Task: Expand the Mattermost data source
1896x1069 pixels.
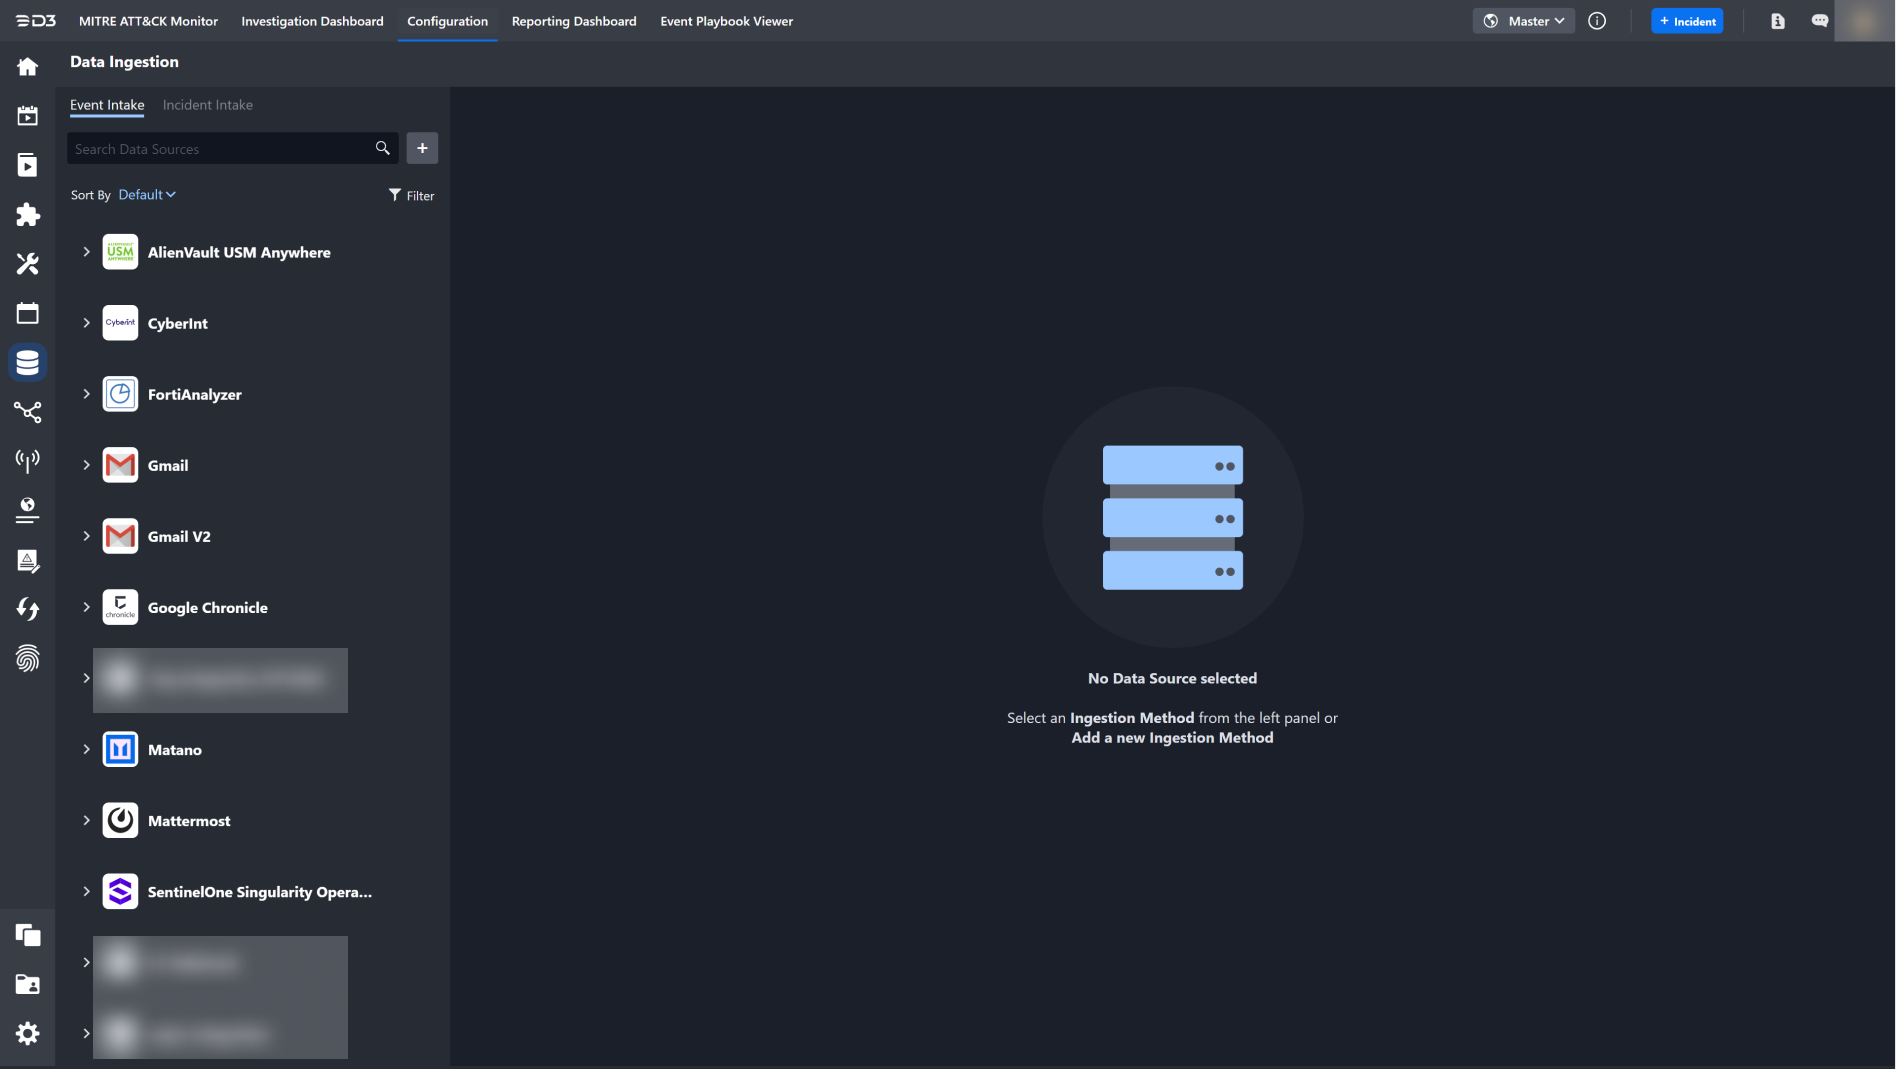Action: coord(86,820)
